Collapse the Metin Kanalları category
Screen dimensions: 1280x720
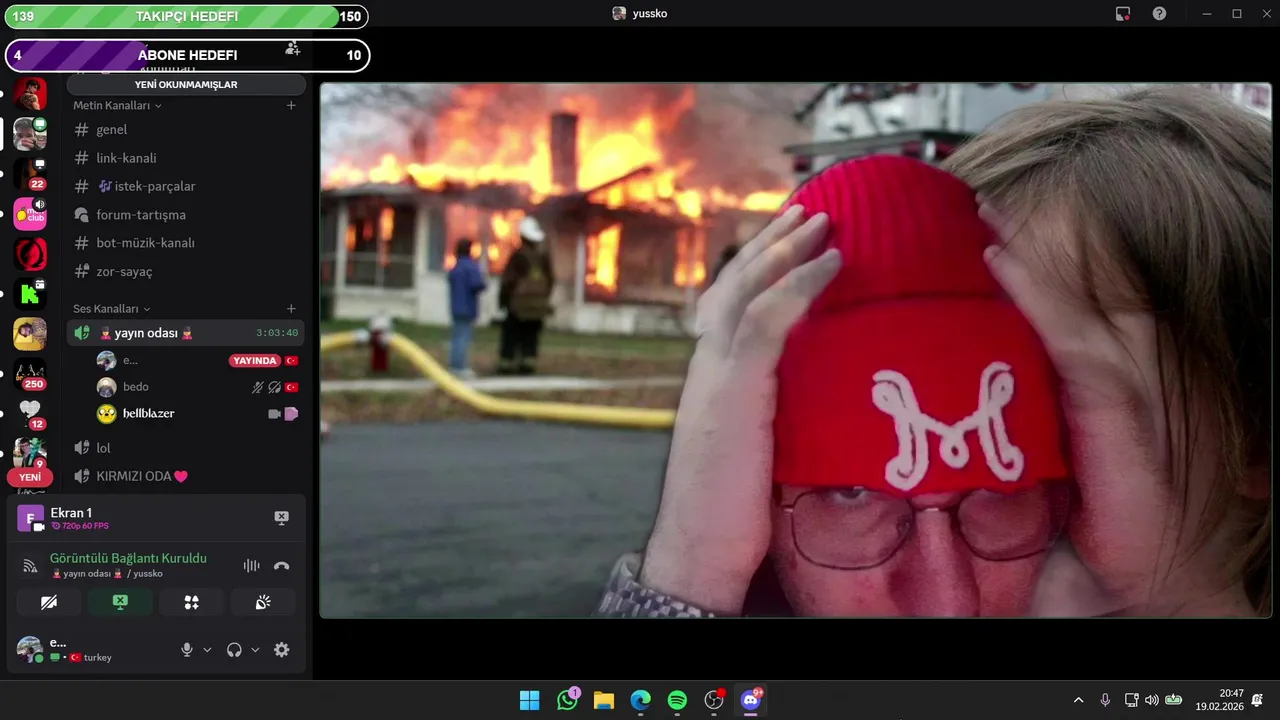(117, 105)
